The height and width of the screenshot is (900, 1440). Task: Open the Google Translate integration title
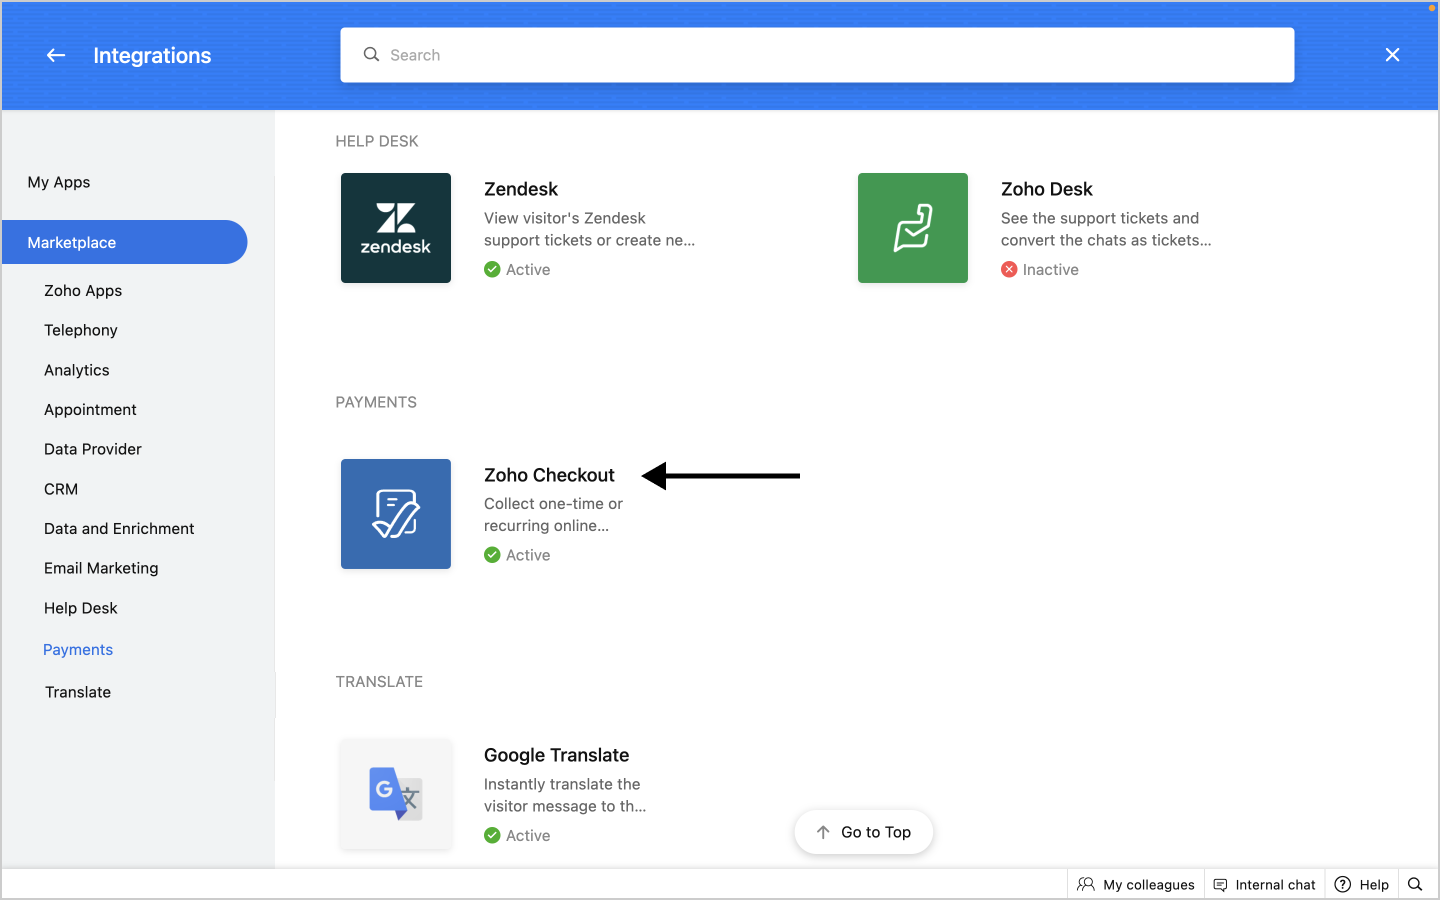557,755
